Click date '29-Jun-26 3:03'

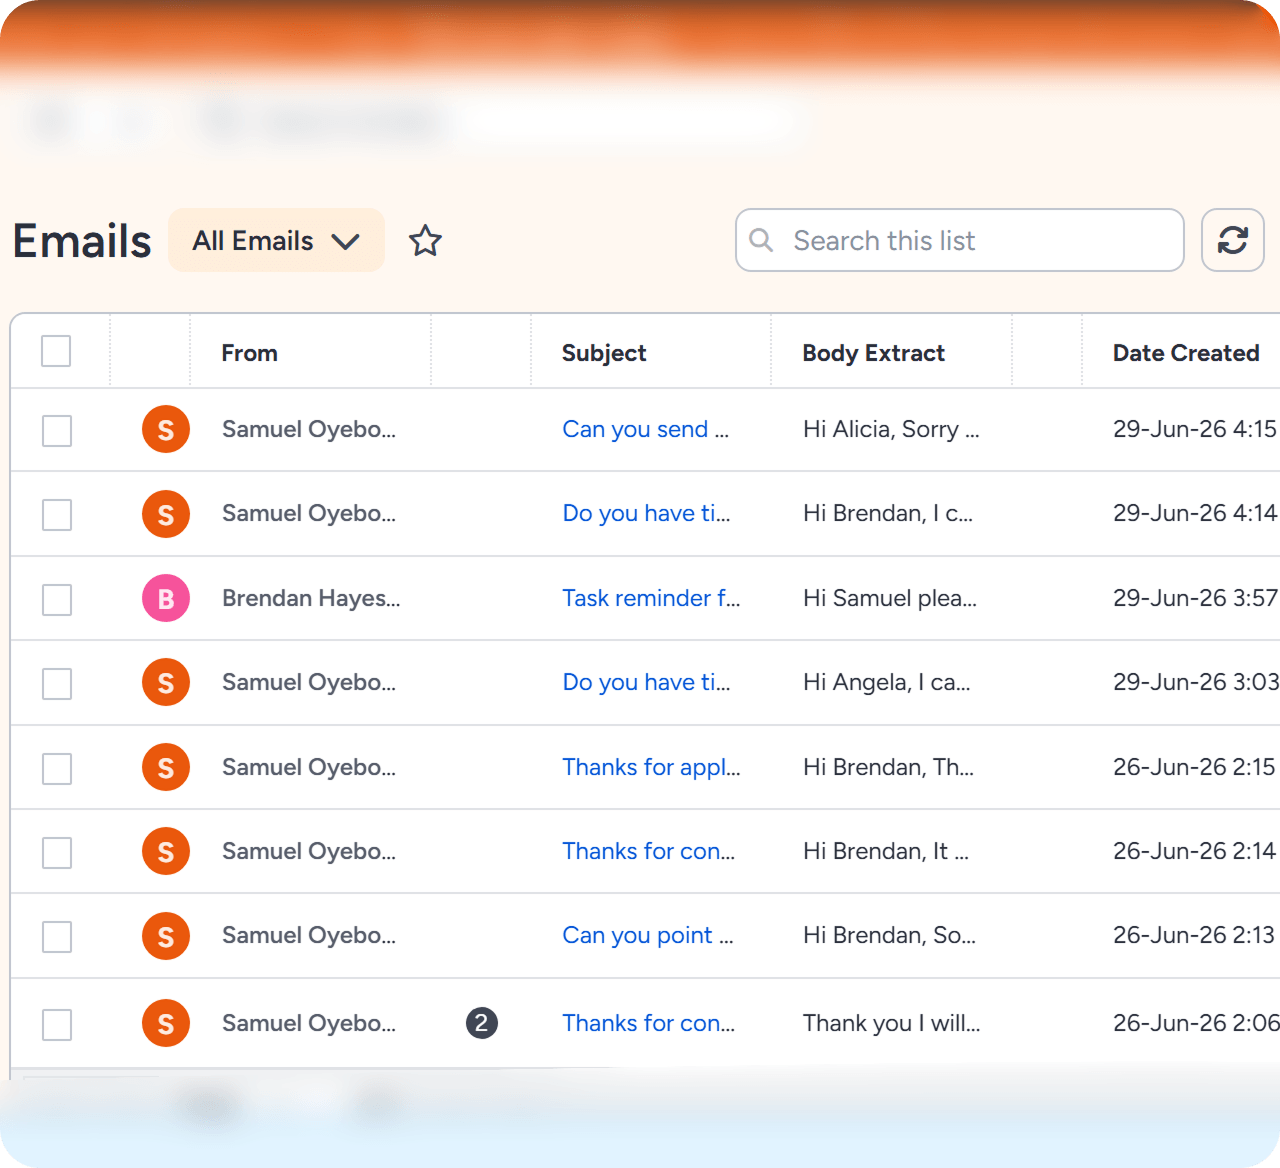click(1196, 682)
